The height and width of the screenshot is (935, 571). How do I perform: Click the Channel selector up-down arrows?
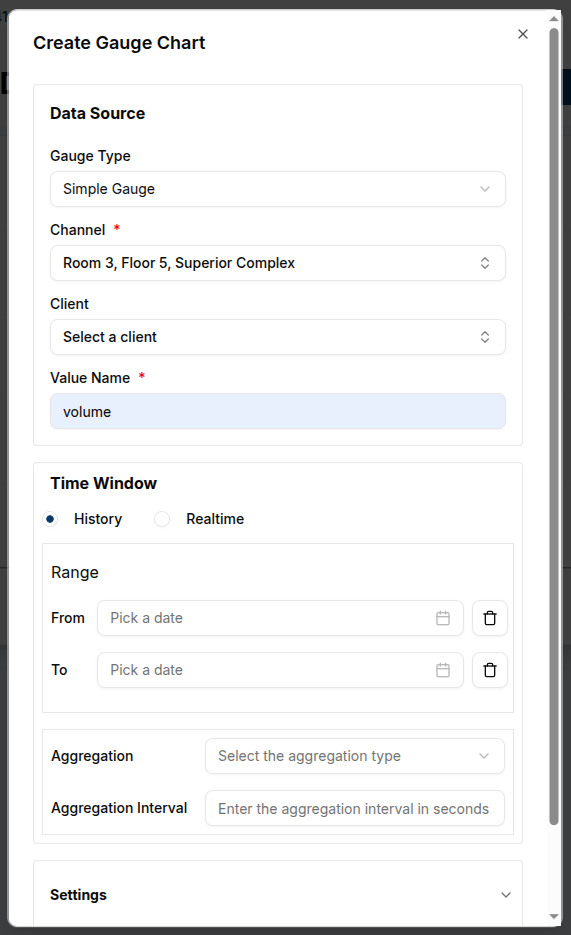click(485, 263)
